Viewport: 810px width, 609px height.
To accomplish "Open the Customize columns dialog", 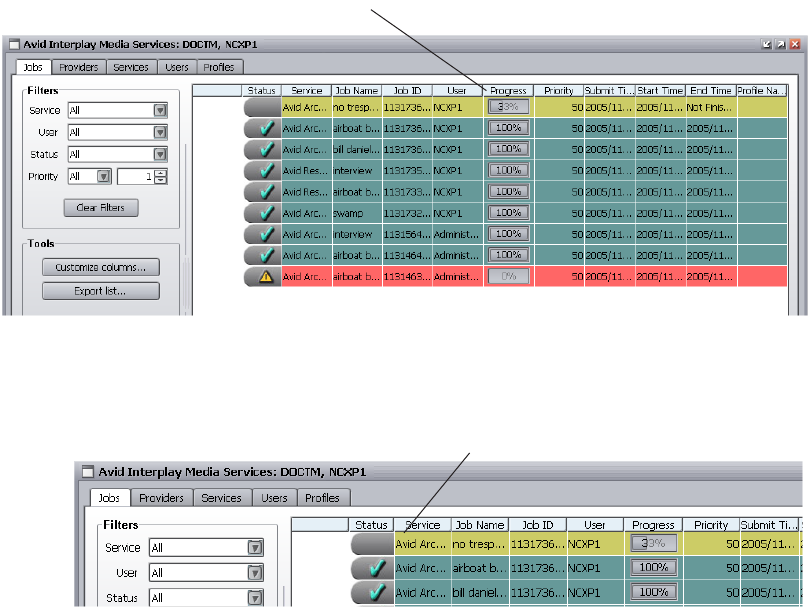I will click(101, 267).
